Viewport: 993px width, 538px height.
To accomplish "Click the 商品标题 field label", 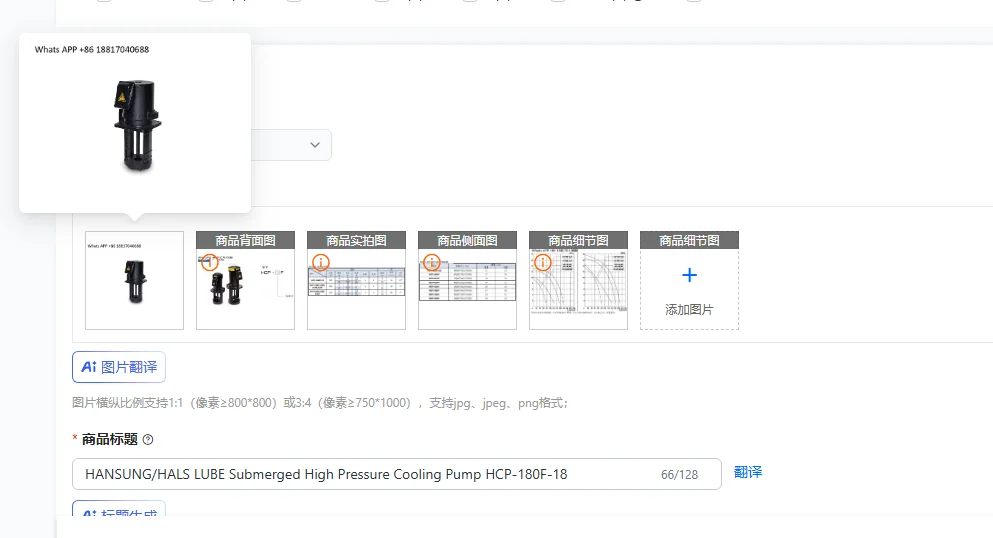I will 110,439.
